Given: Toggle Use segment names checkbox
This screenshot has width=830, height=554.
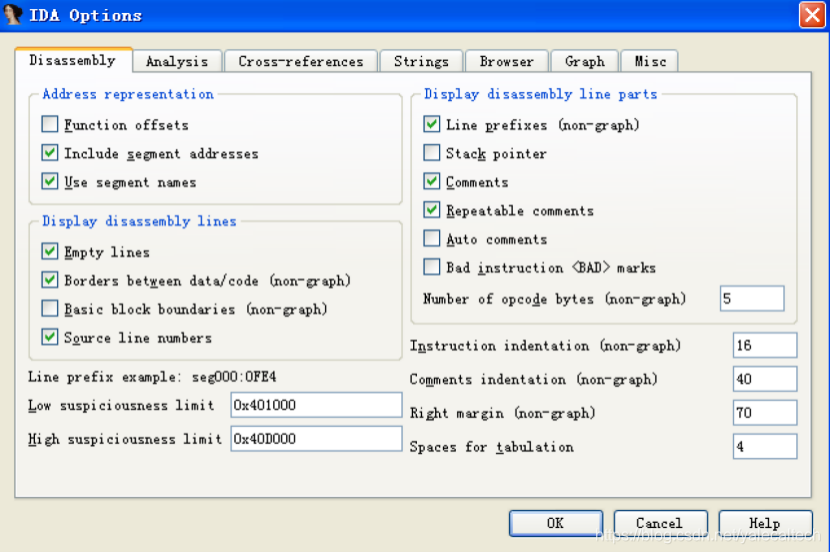Looking at the screenshot, I should click(50, 181).
